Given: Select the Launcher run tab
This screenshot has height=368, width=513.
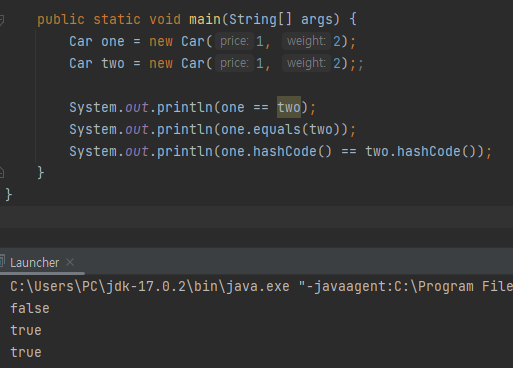Looking at the screenshot, I should click(x=35, y=263).
